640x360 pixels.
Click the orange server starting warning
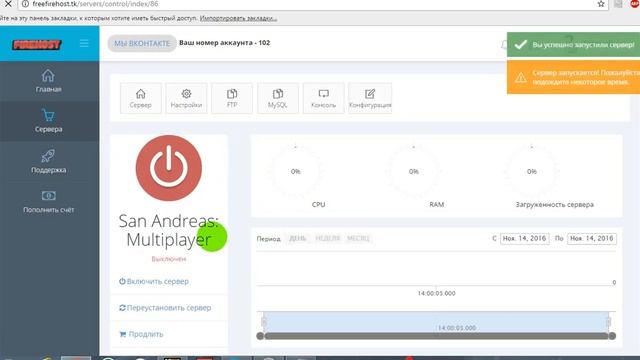click(573, 77)
